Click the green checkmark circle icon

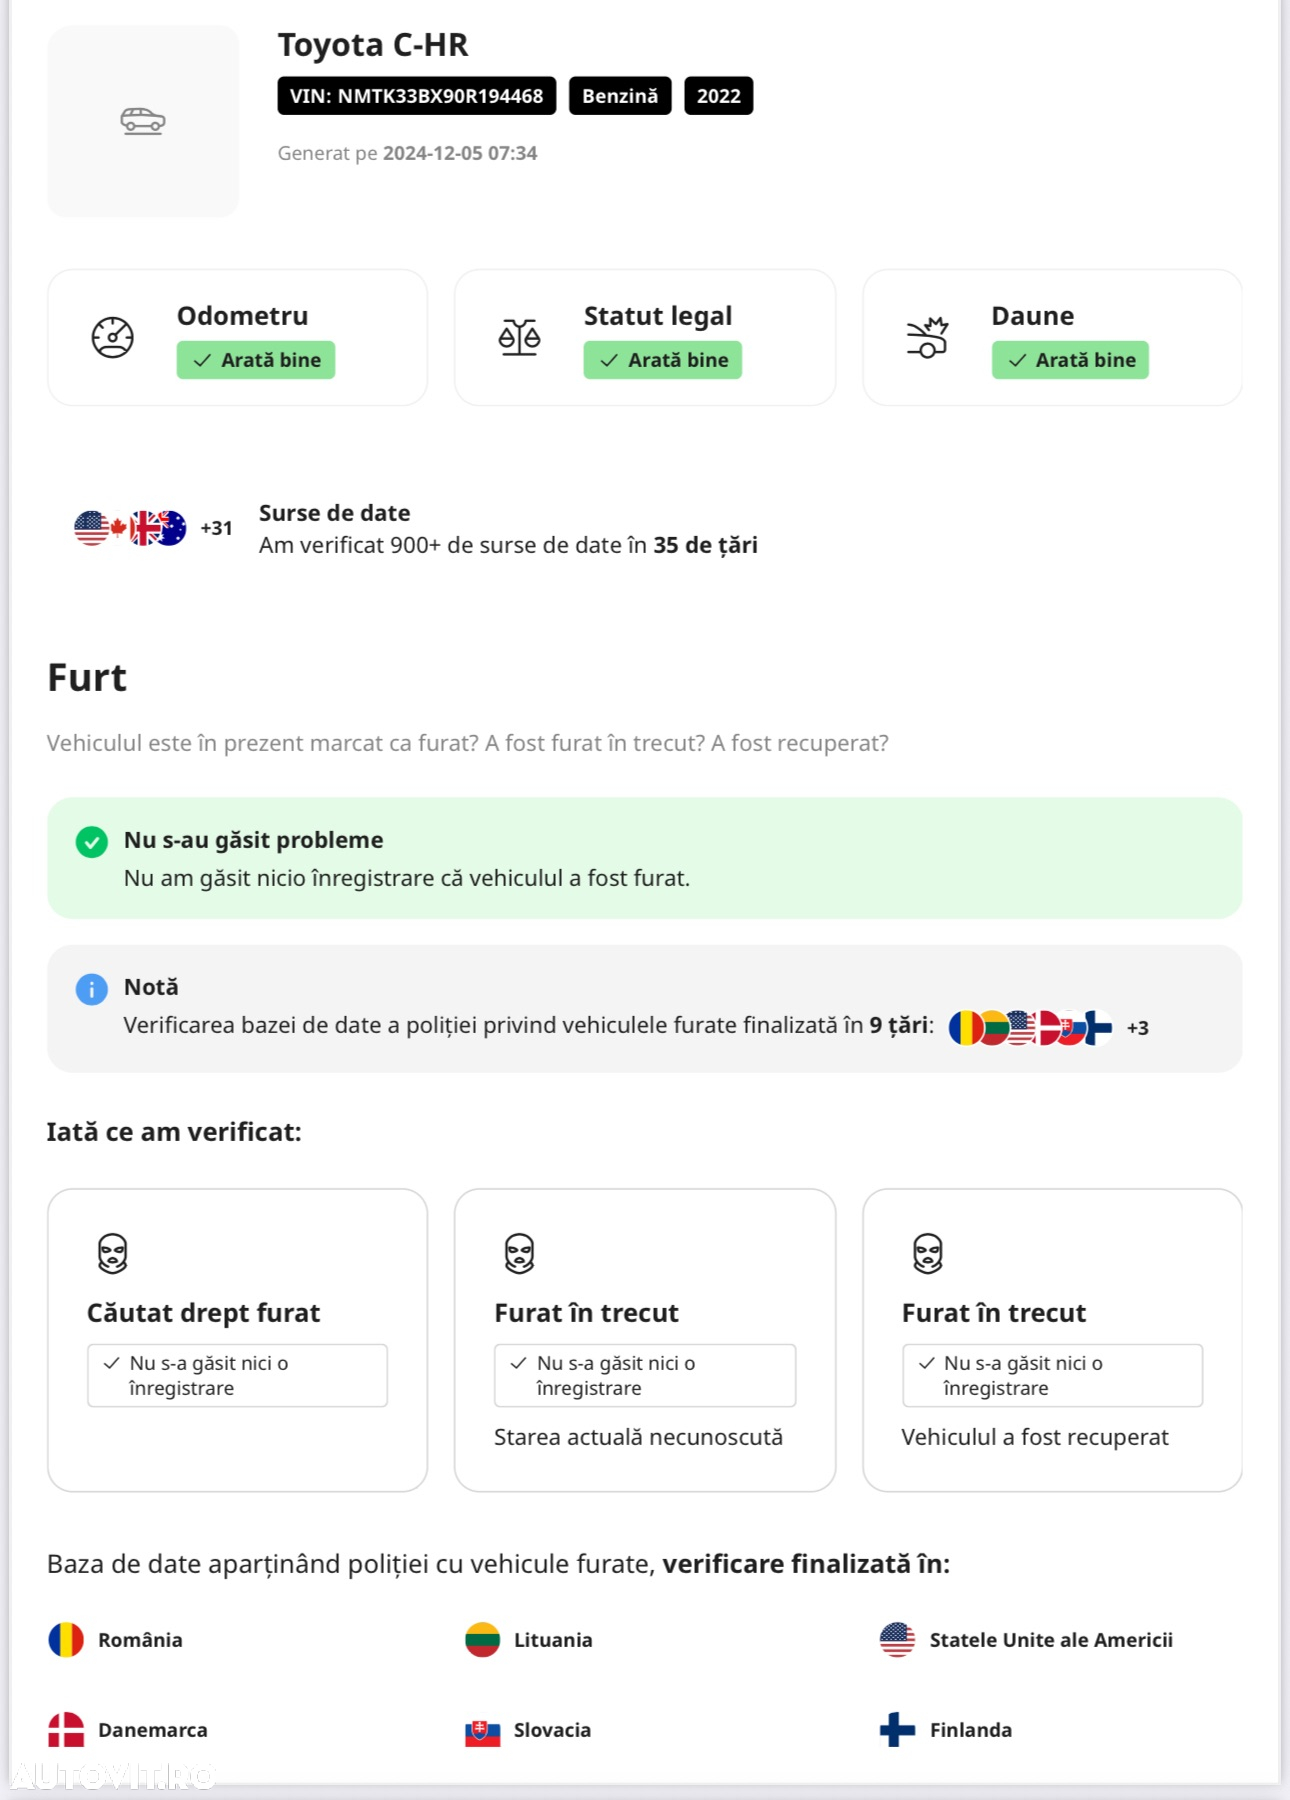pos(92,842)
